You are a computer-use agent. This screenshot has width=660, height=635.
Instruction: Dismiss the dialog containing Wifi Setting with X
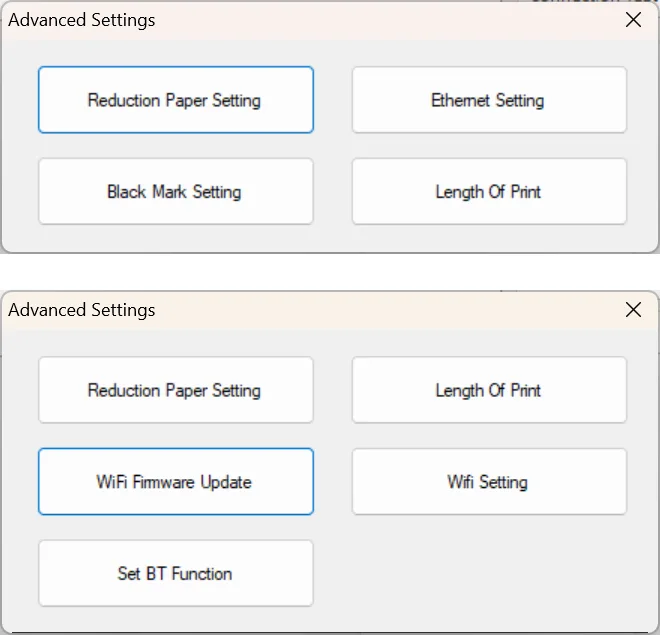click(x=633, y=310)
